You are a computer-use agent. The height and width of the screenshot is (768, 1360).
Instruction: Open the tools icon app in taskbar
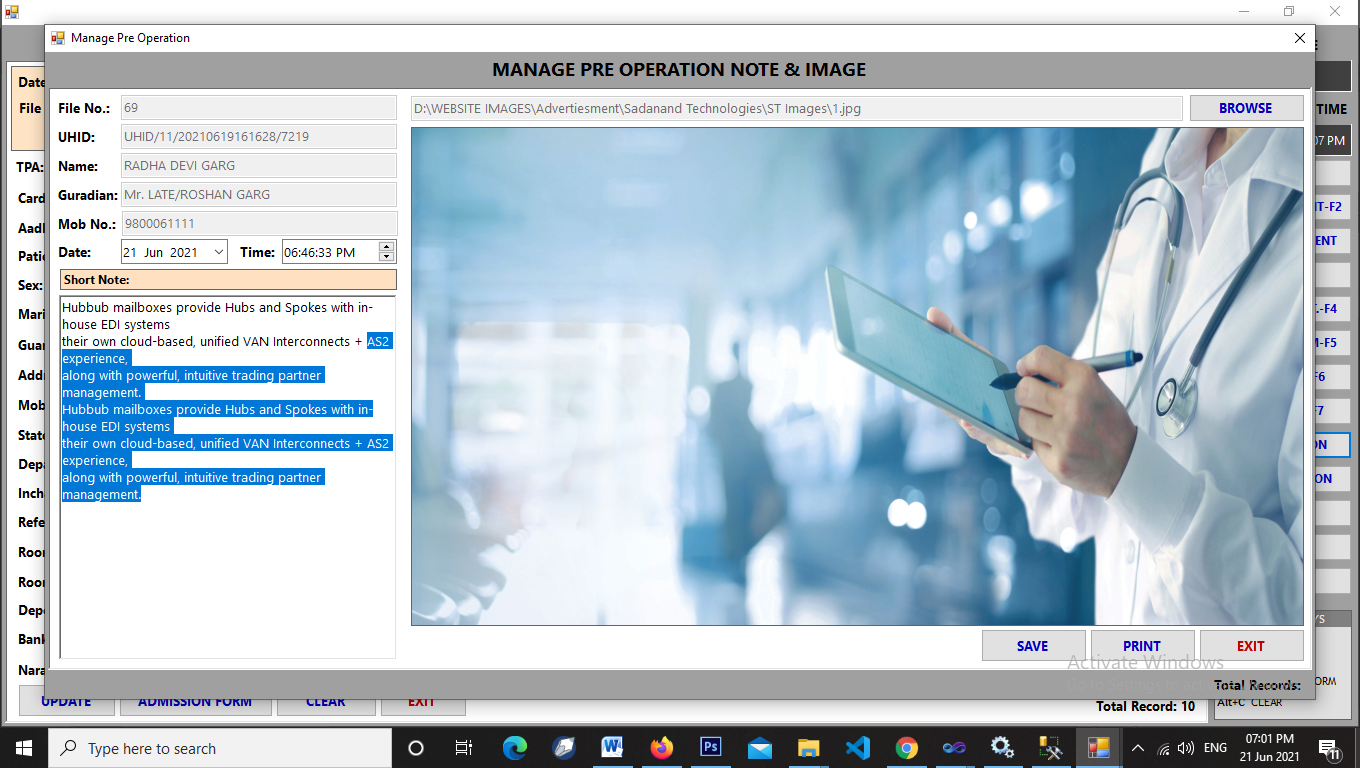click(x=1050, y=748)
